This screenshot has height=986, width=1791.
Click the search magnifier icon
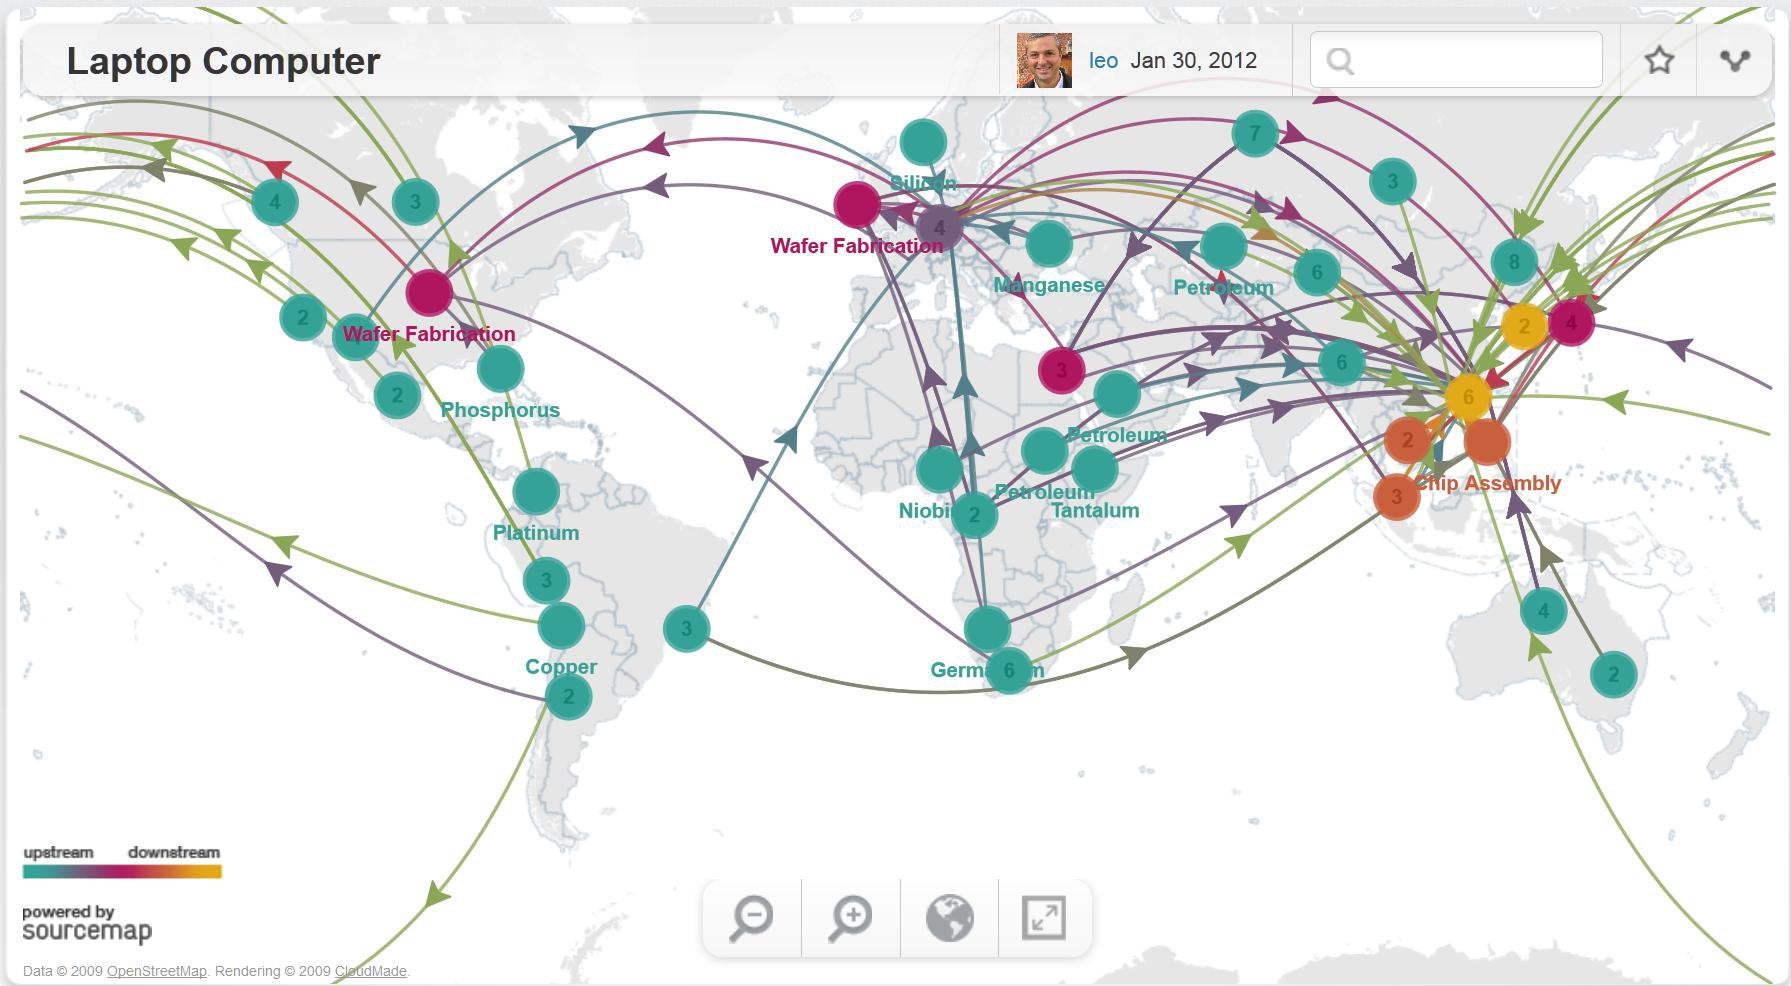point(1340,62)
